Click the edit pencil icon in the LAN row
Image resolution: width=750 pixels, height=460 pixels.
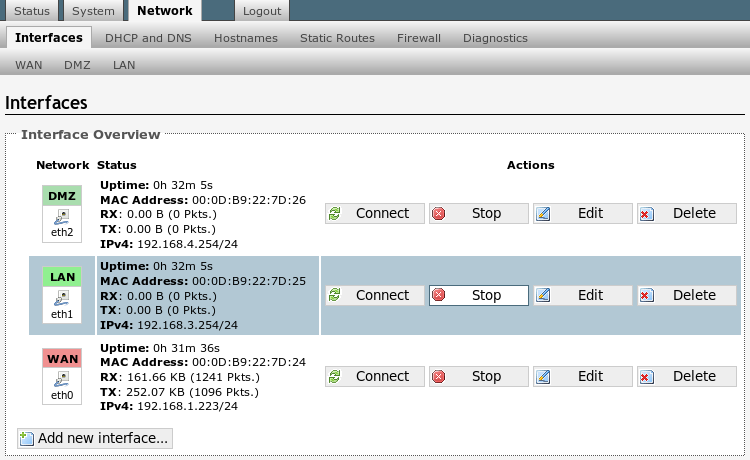tap(543, 295)
